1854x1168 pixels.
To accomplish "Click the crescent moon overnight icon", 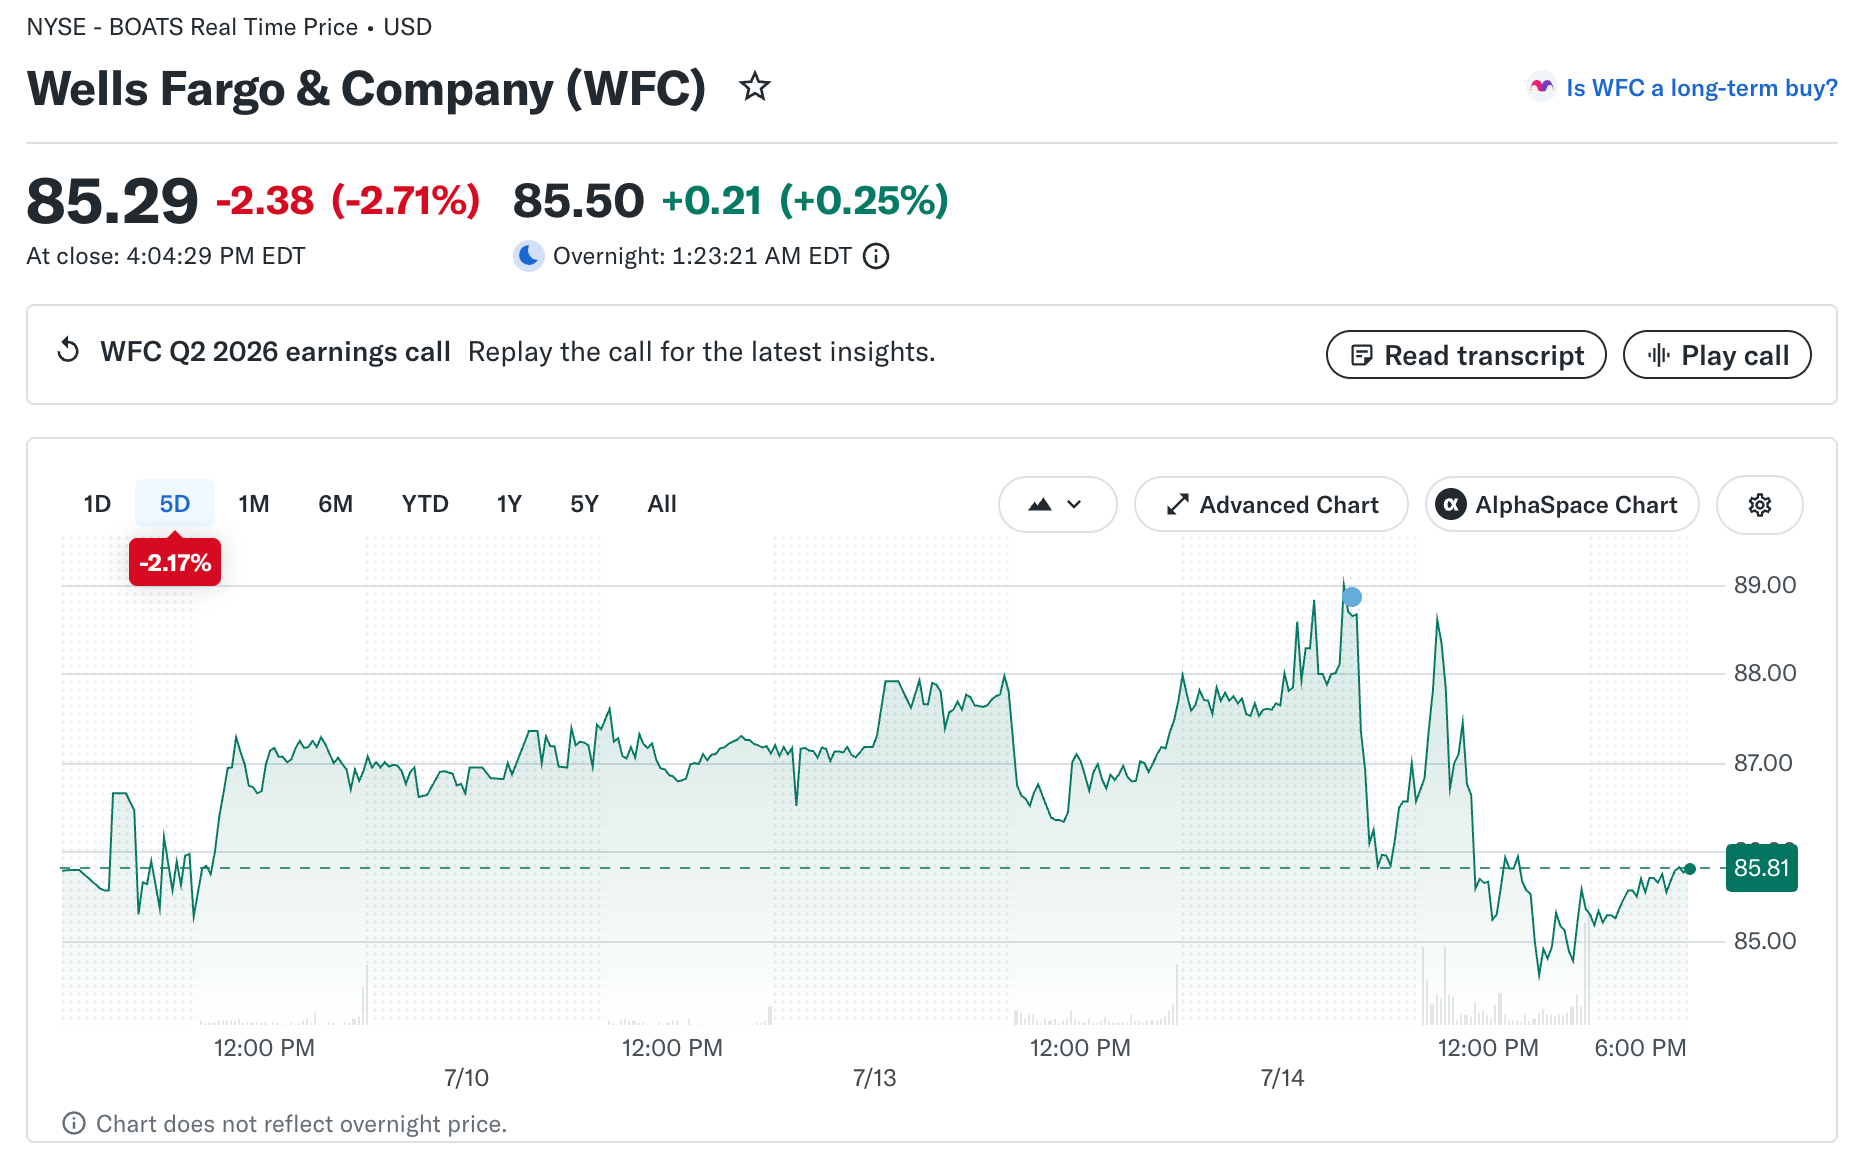I will click(529, 256).
